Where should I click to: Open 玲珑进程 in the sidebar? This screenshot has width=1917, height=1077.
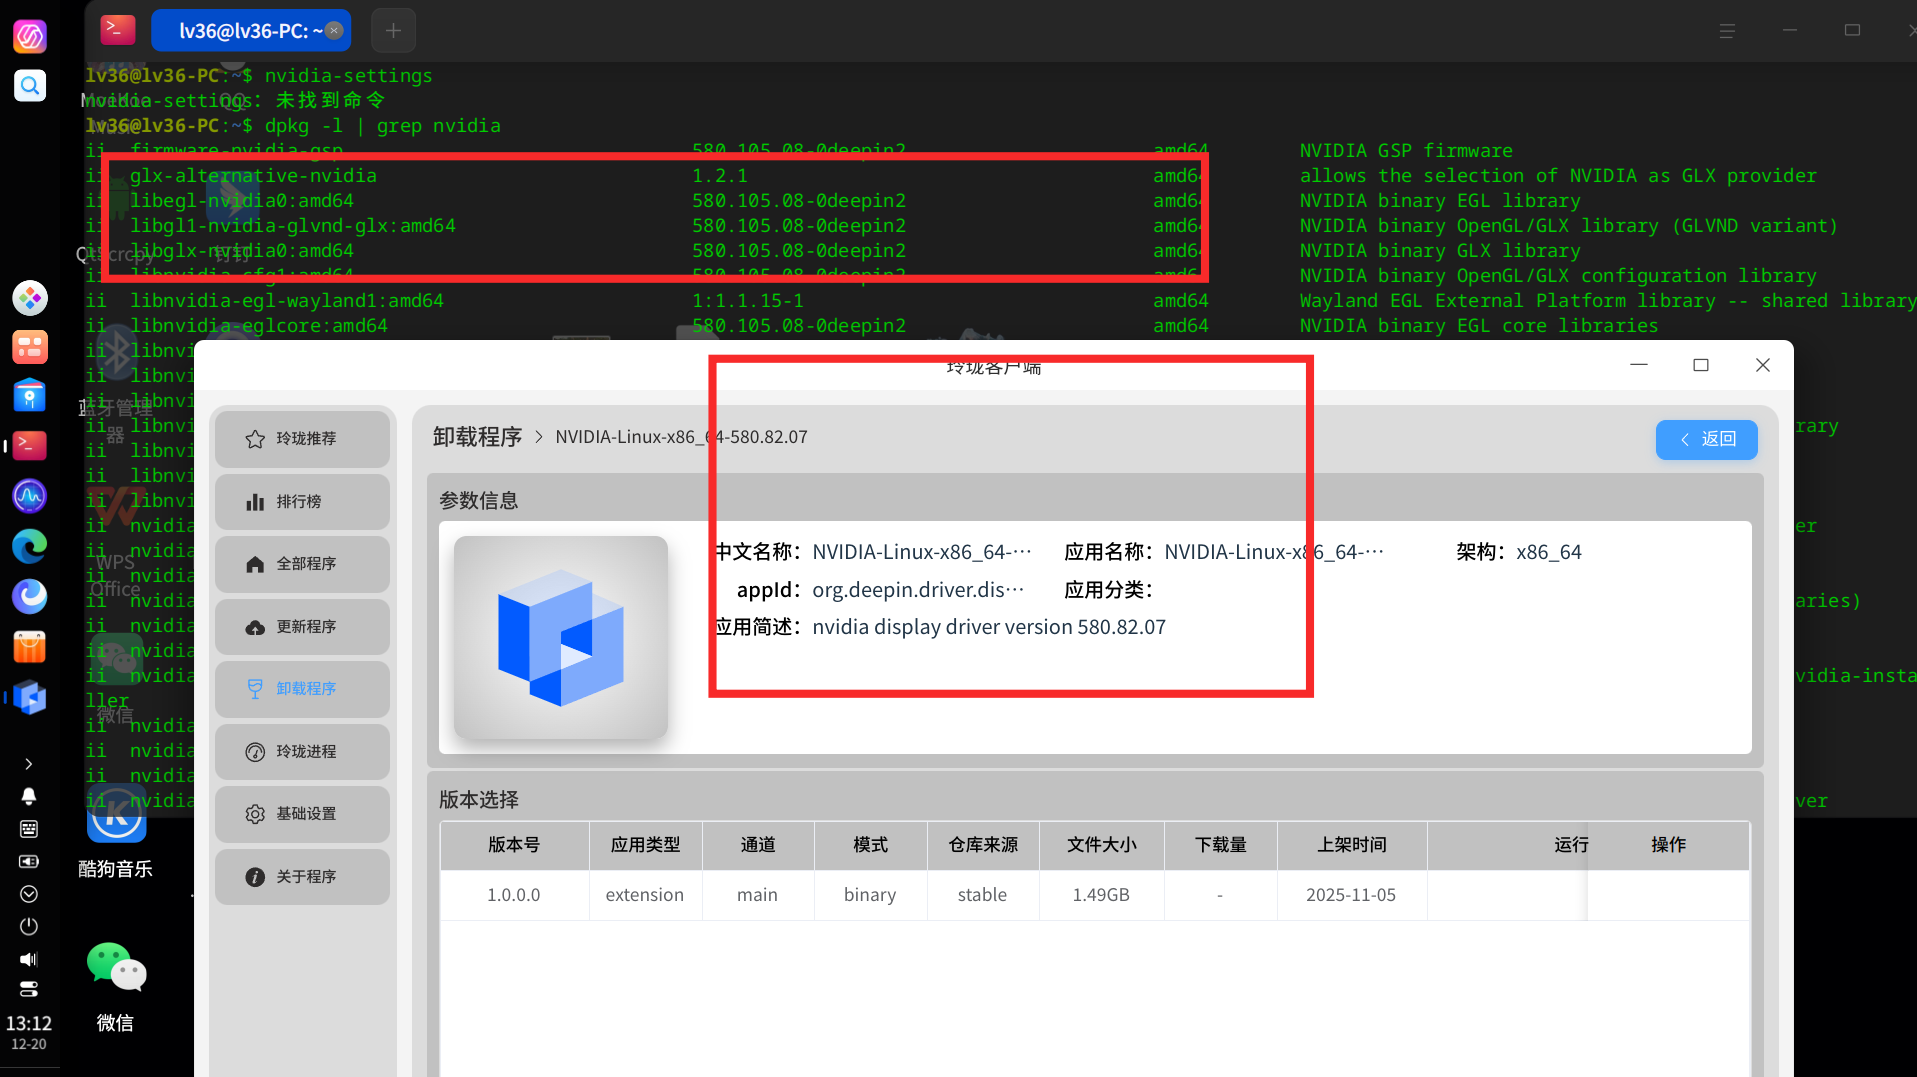[x=302, y=752]
